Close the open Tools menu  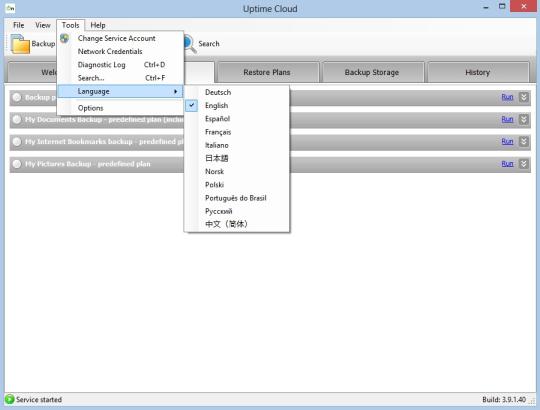70,25
